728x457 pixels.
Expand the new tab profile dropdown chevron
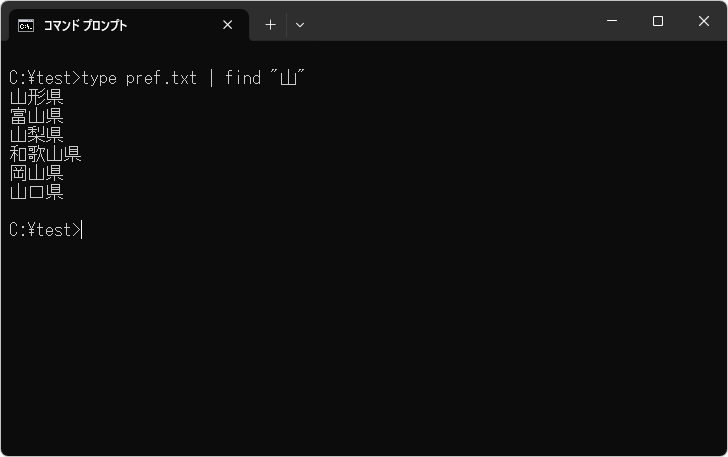click(x=300, y=25)
